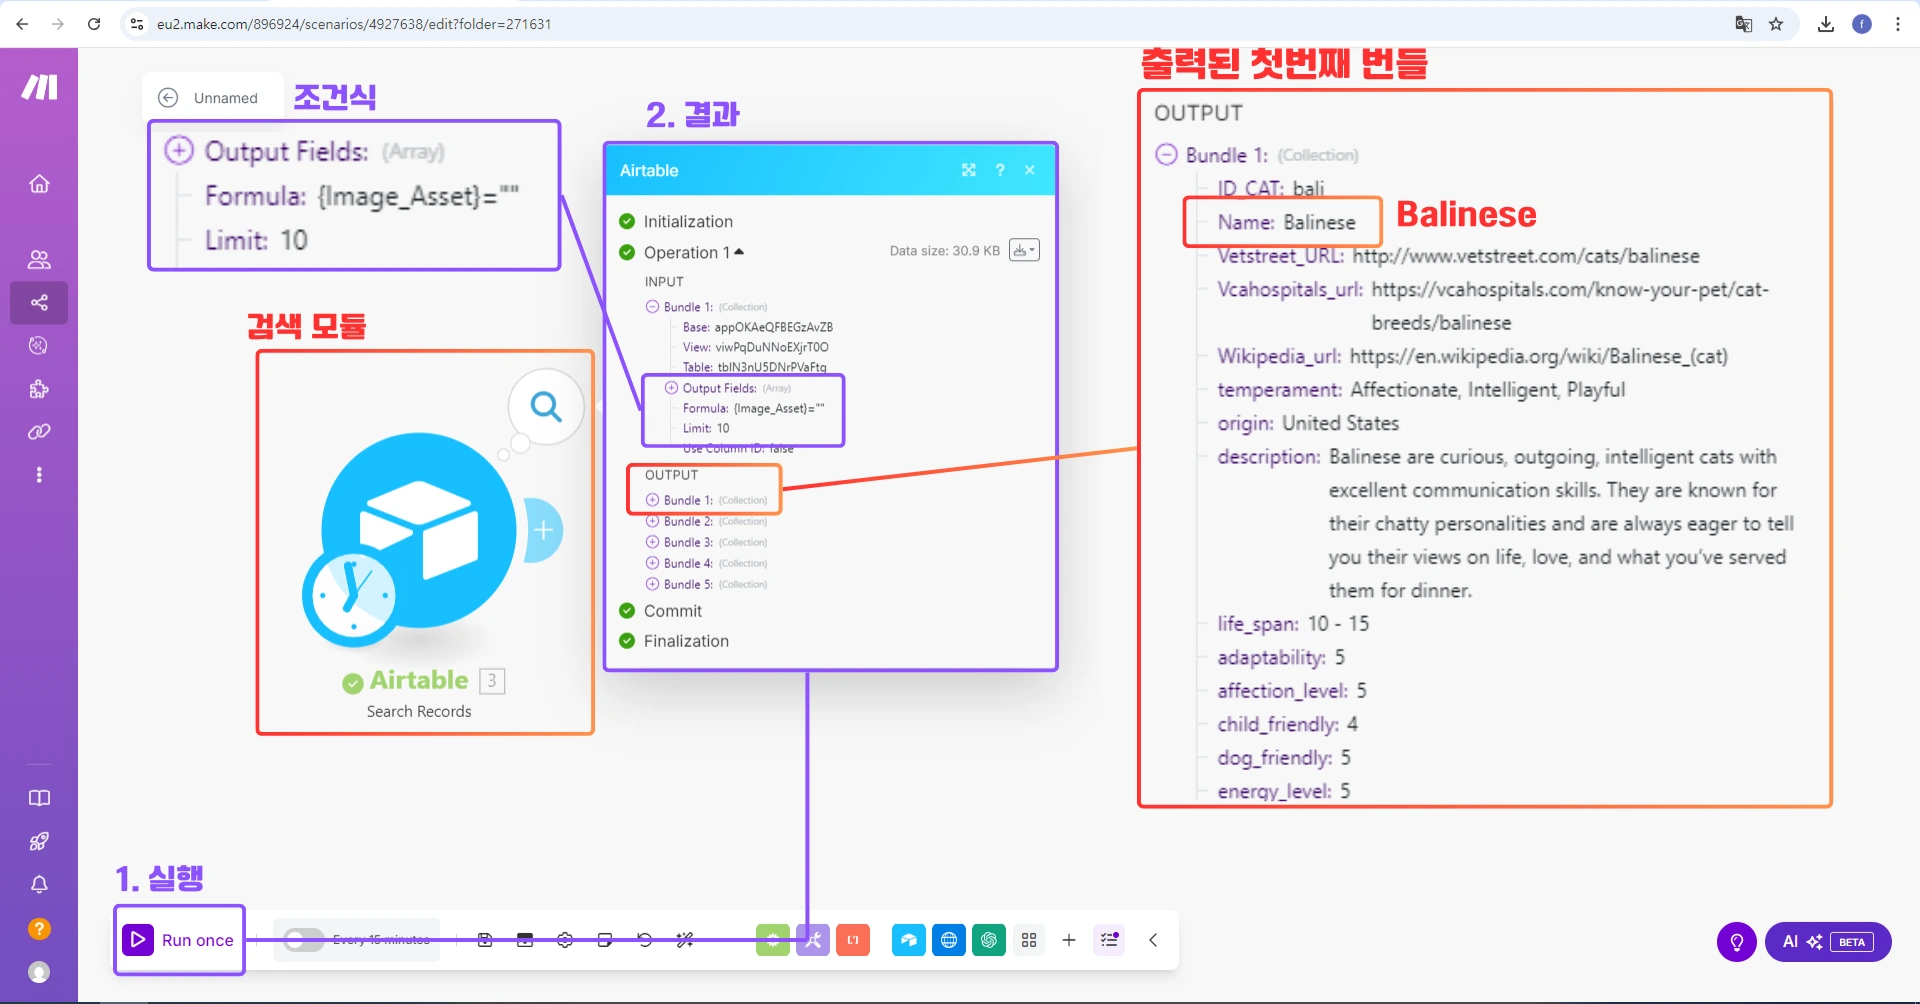Click the HTTP globe icon in toolbar
The image size is (1920, 1004).
pyautogui.click(x=949, y=940)
